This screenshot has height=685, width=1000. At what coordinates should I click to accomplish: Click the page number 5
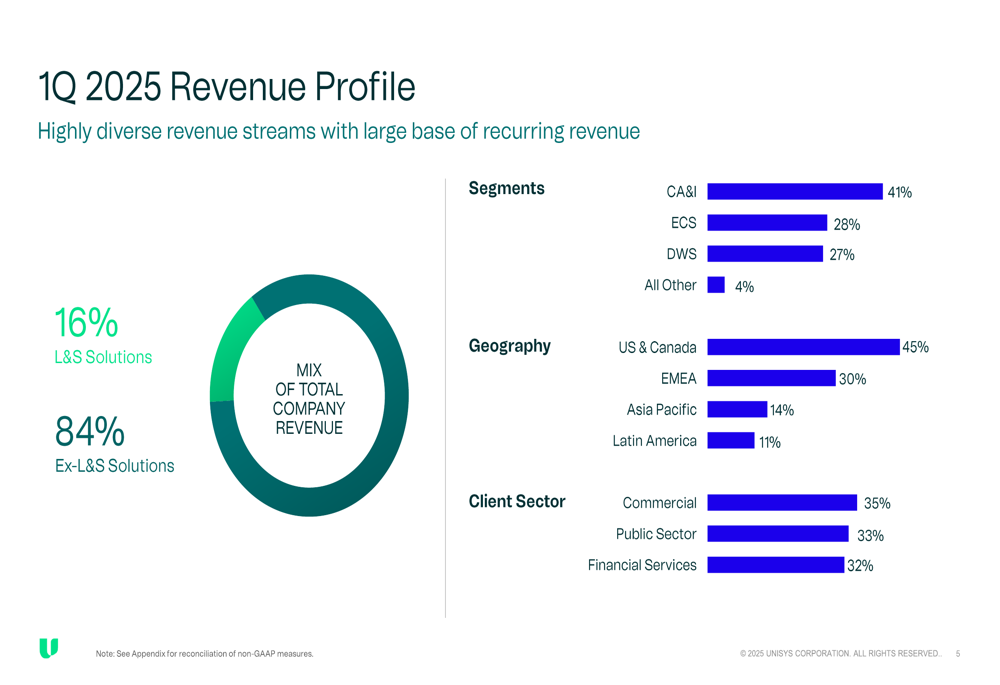[958, 654]
